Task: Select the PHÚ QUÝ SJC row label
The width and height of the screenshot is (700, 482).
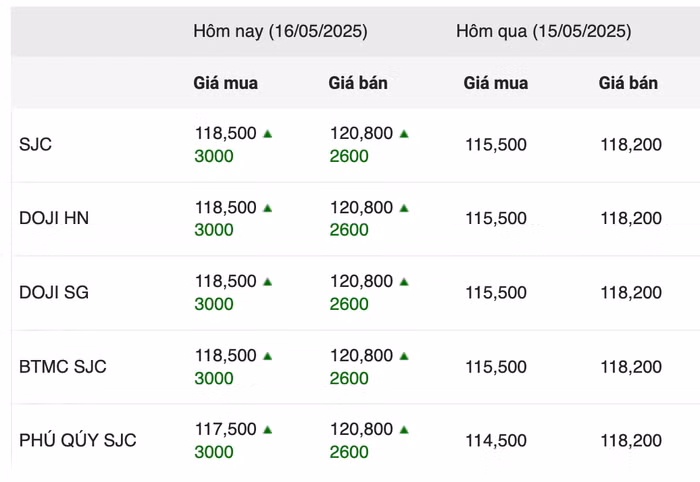Action: click(x=78, y=440)
